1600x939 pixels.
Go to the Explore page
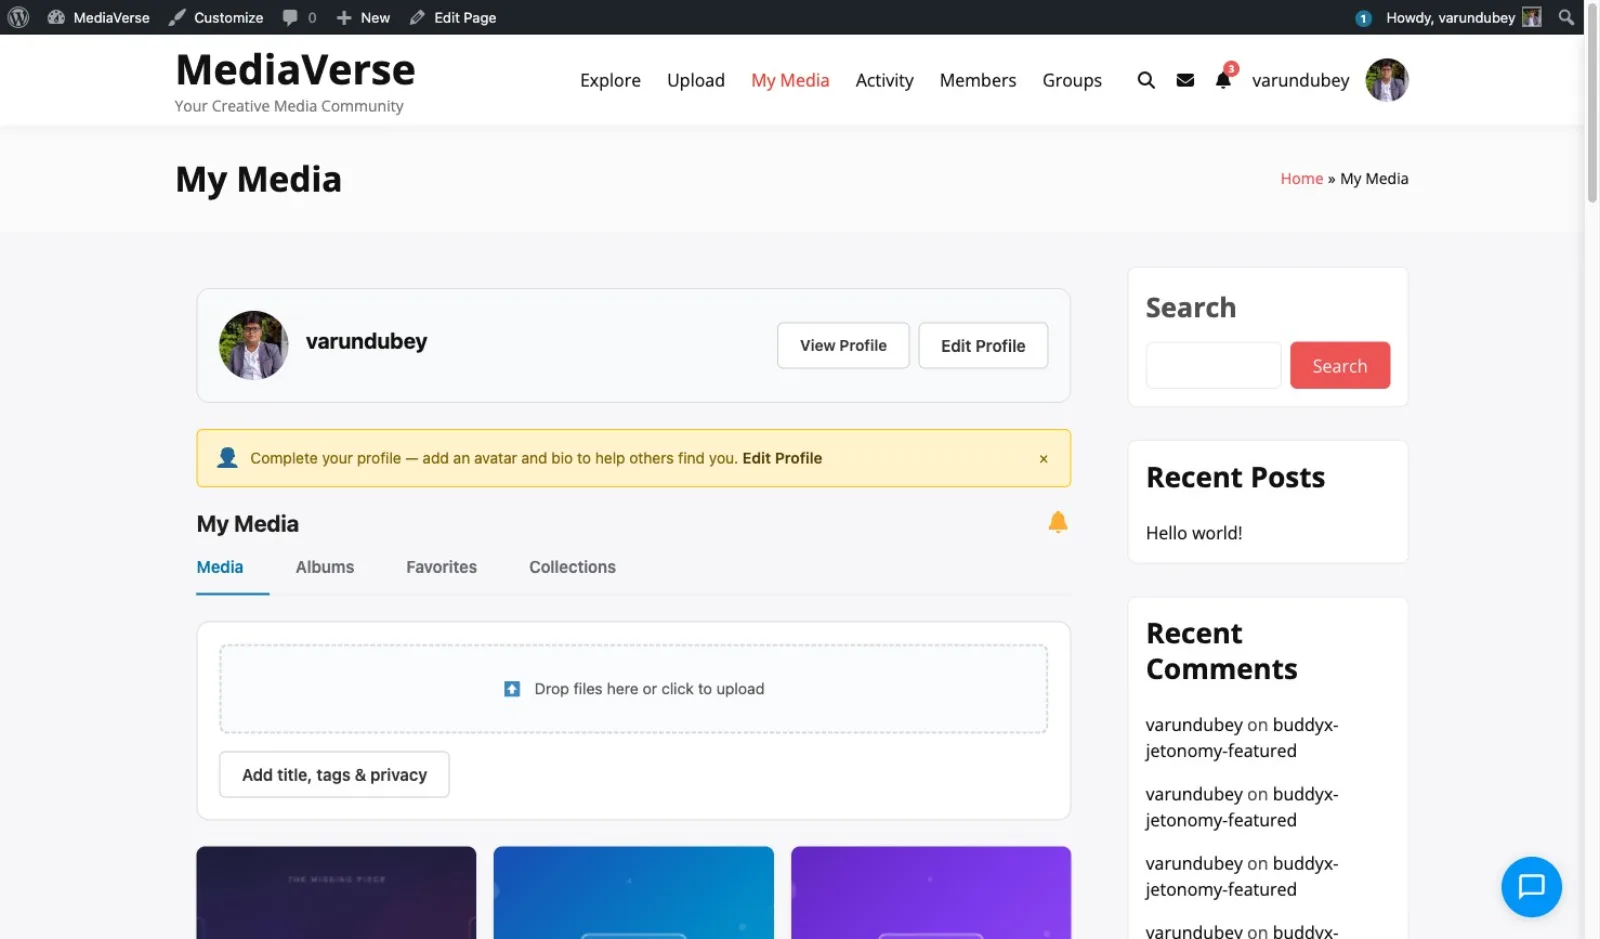[x=610, y=80]
